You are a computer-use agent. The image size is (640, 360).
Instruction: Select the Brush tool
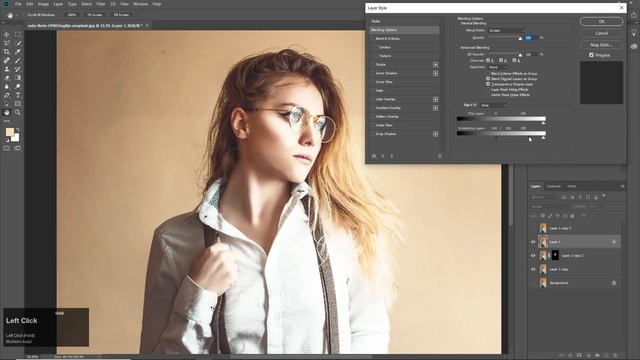18,60
